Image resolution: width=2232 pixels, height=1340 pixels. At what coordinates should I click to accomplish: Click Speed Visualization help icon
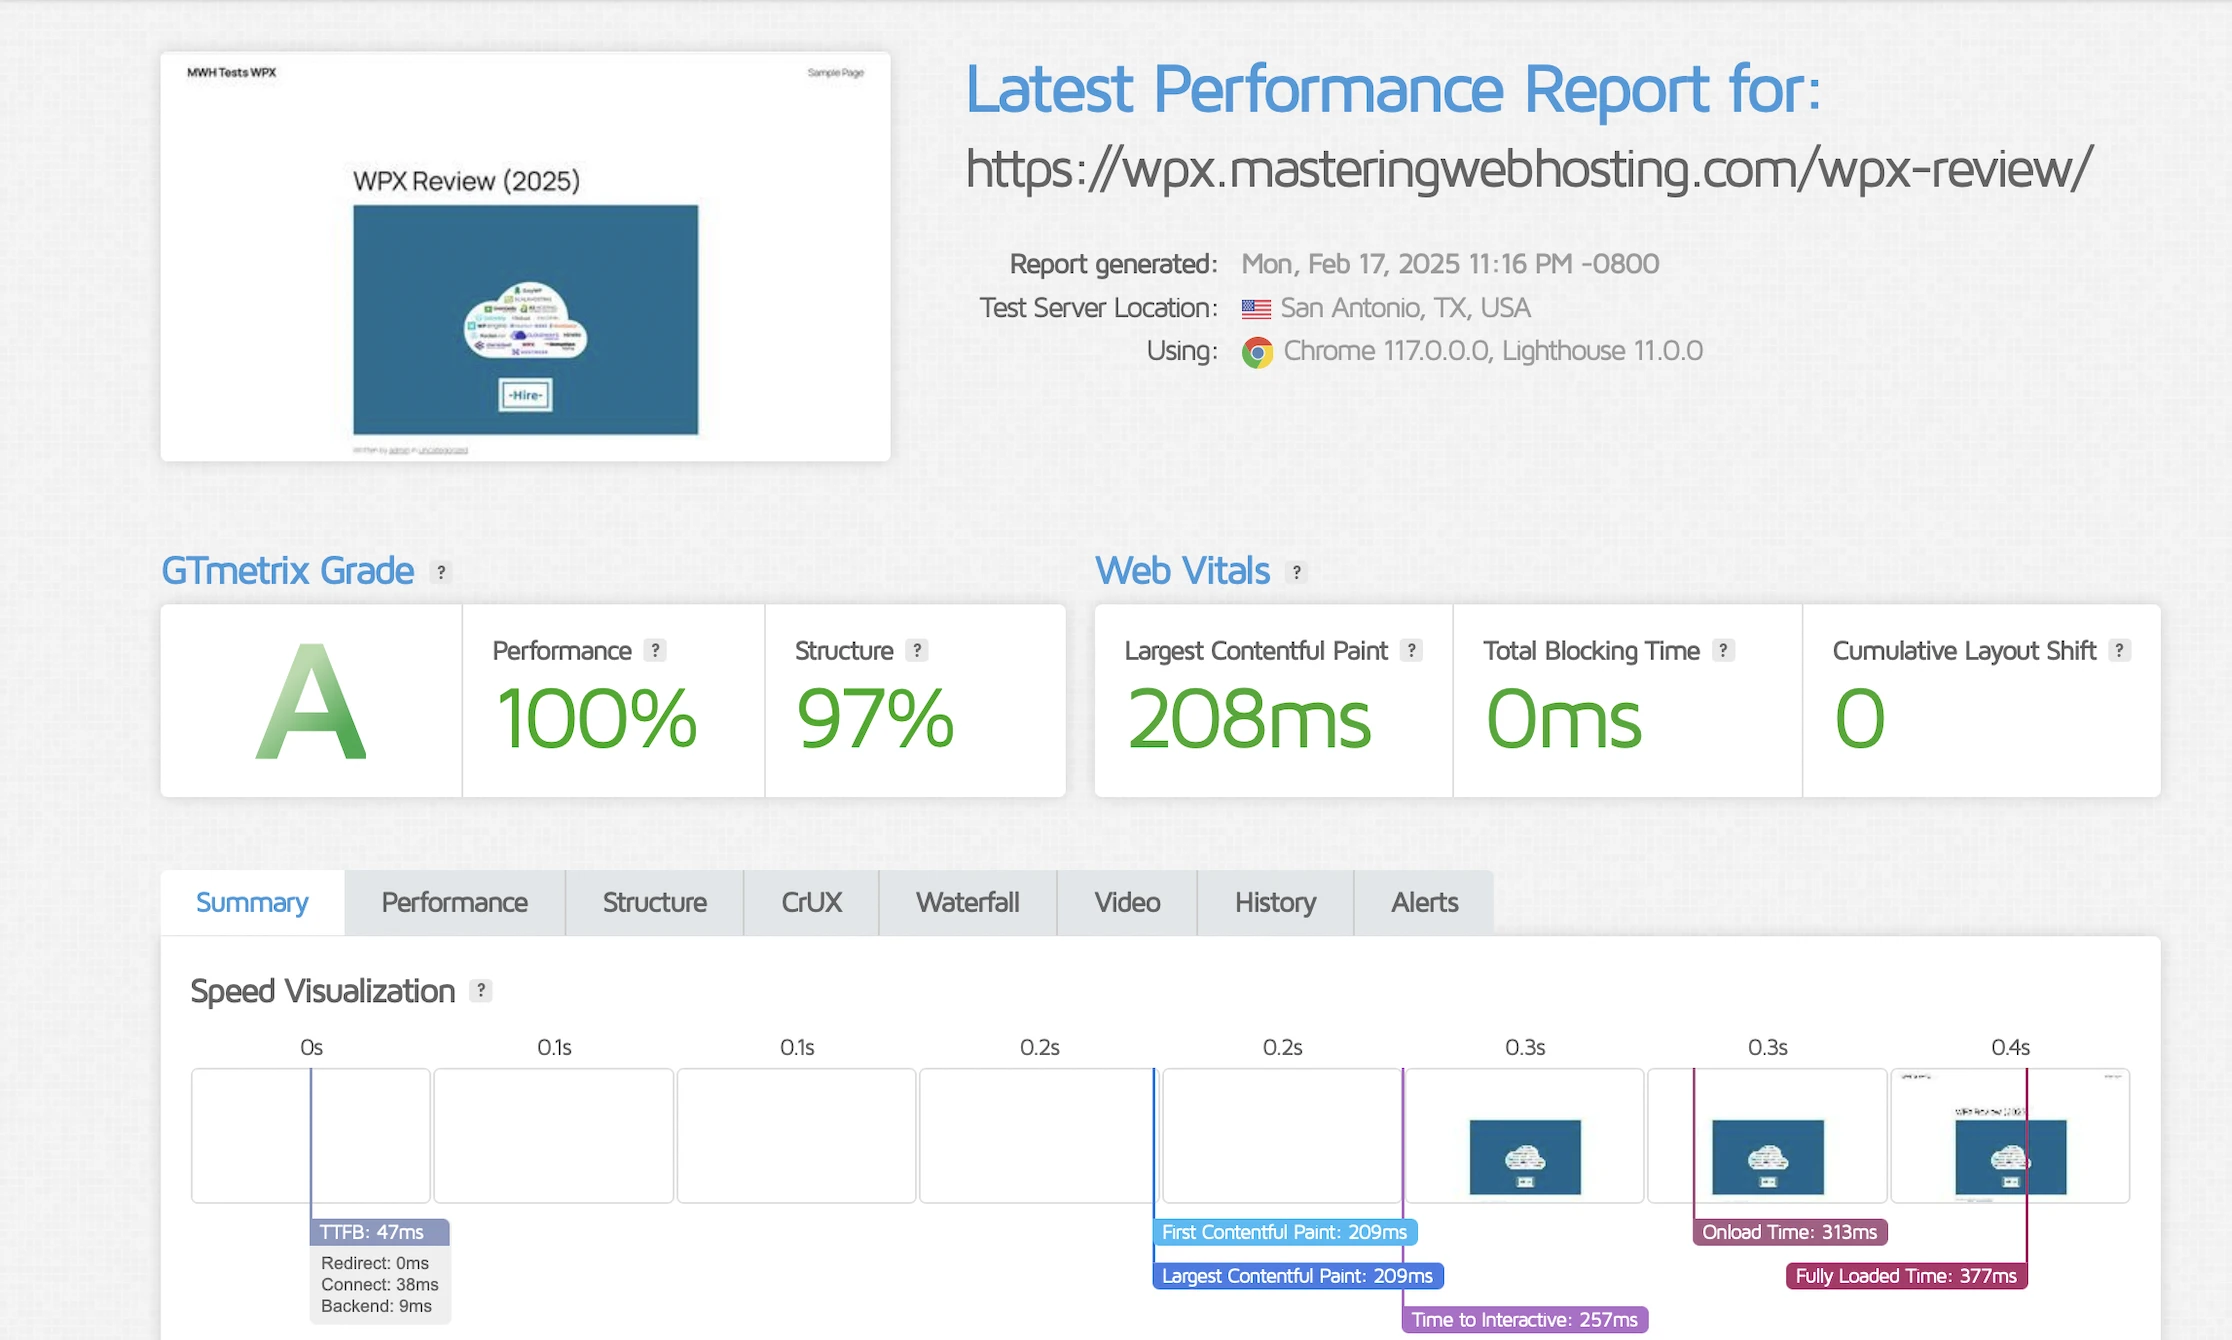click(x=481, y=990)
